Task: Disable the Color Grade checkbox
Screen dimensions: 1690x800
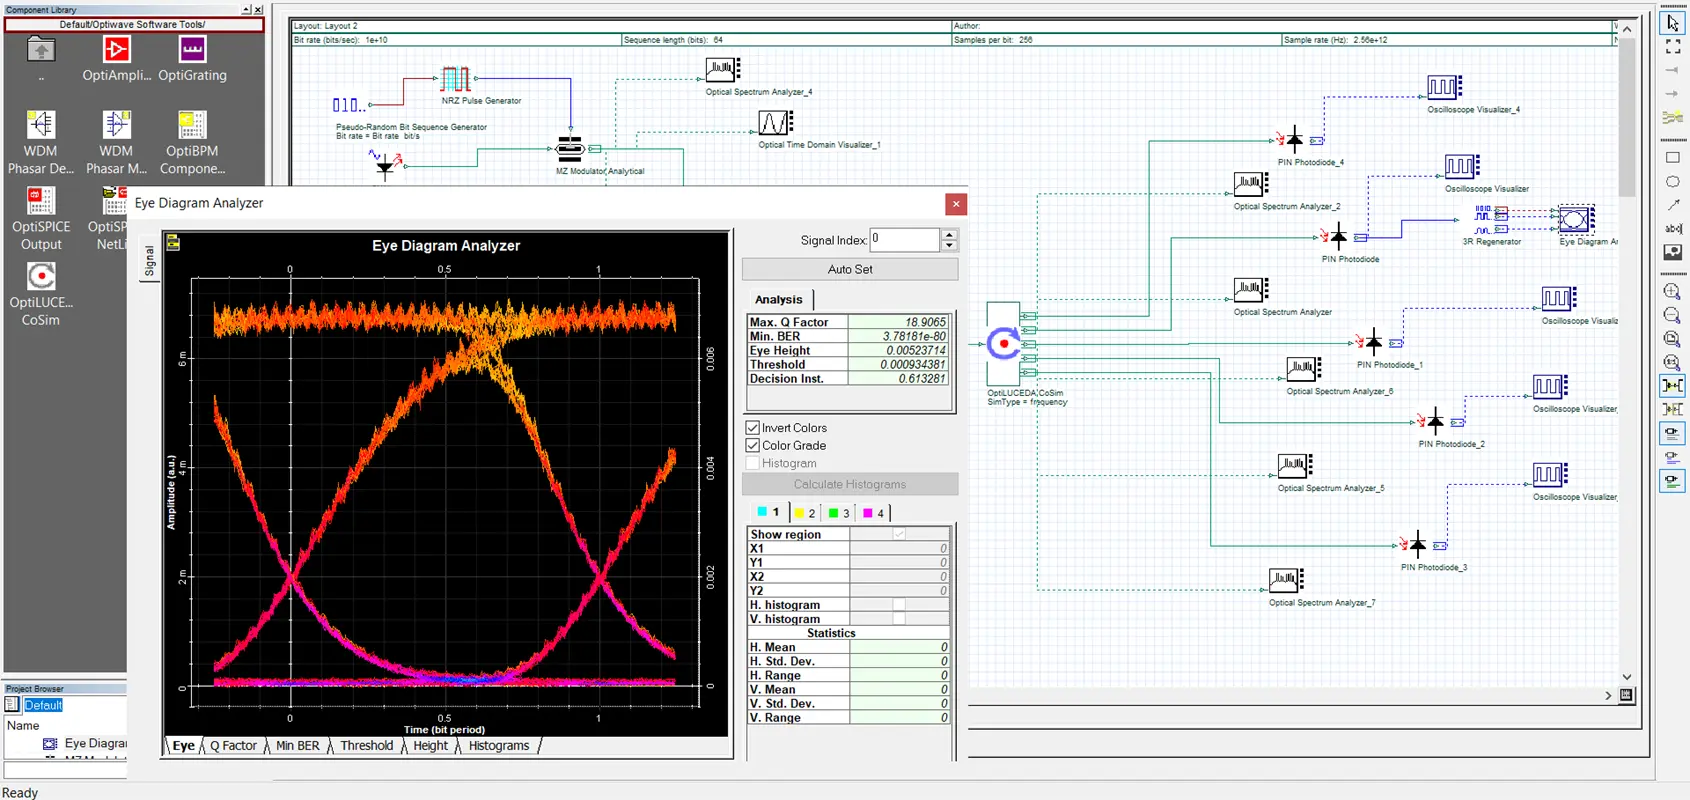Action: tap(753, 446)
